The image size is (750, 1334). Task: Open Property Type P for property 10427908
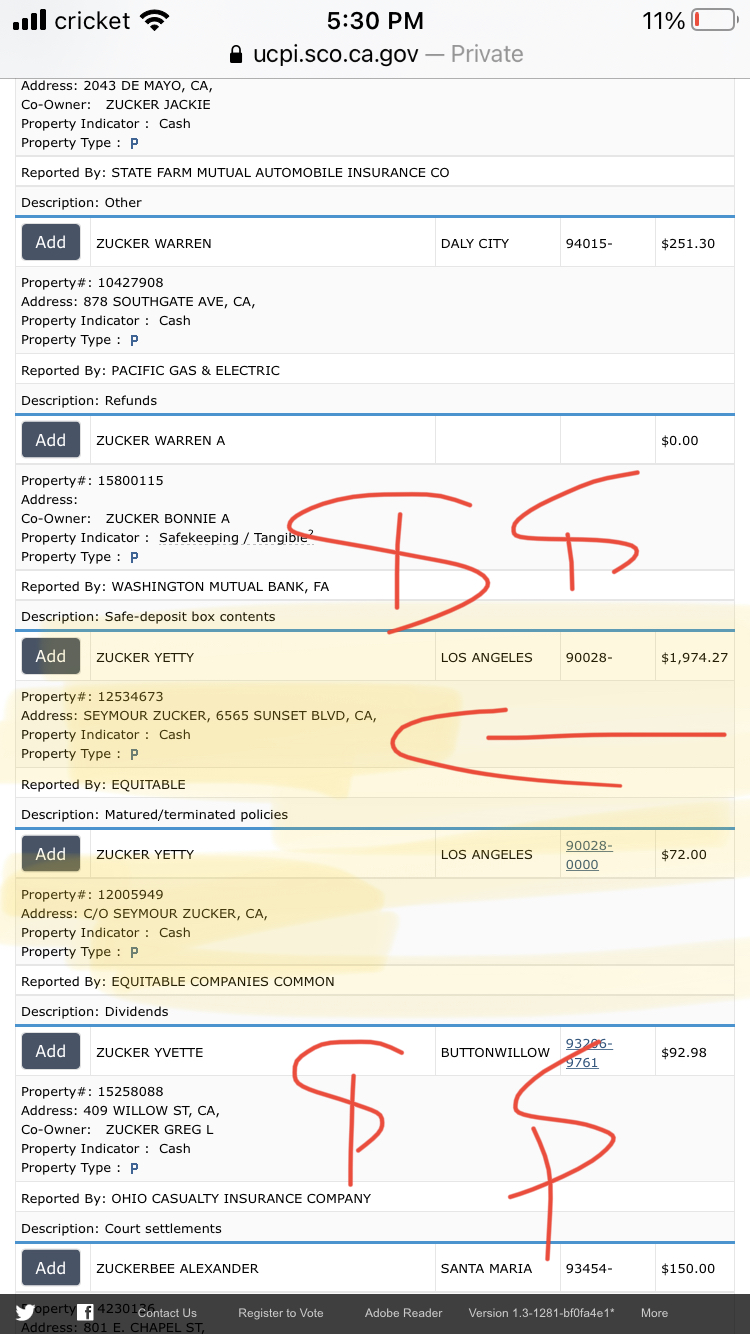click(x=134, y=341)
